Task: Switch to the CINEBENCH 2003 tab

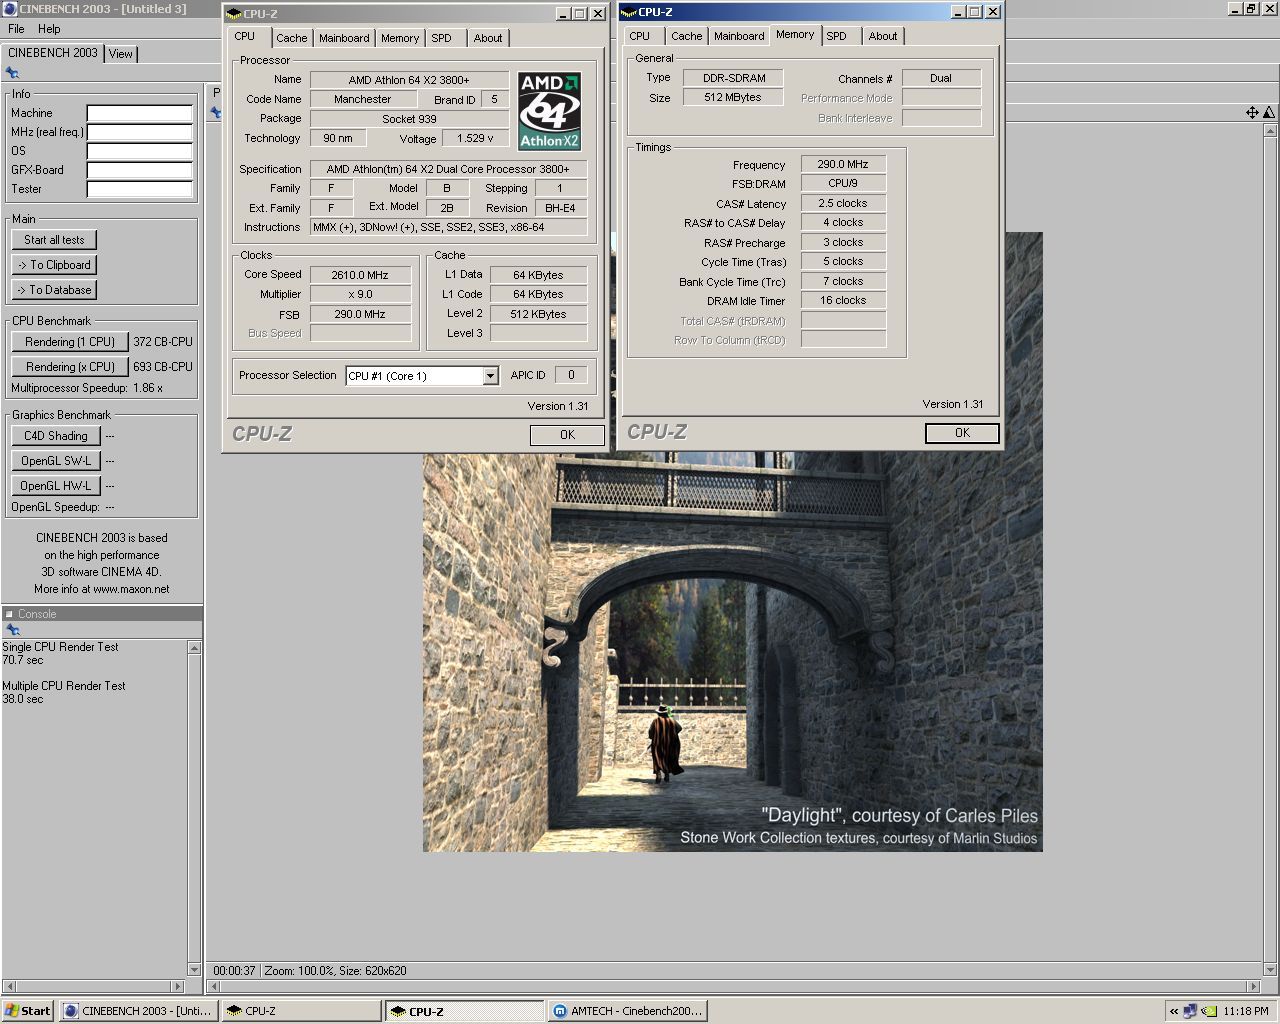Action: pyautogui.click(x=53, y=53)
